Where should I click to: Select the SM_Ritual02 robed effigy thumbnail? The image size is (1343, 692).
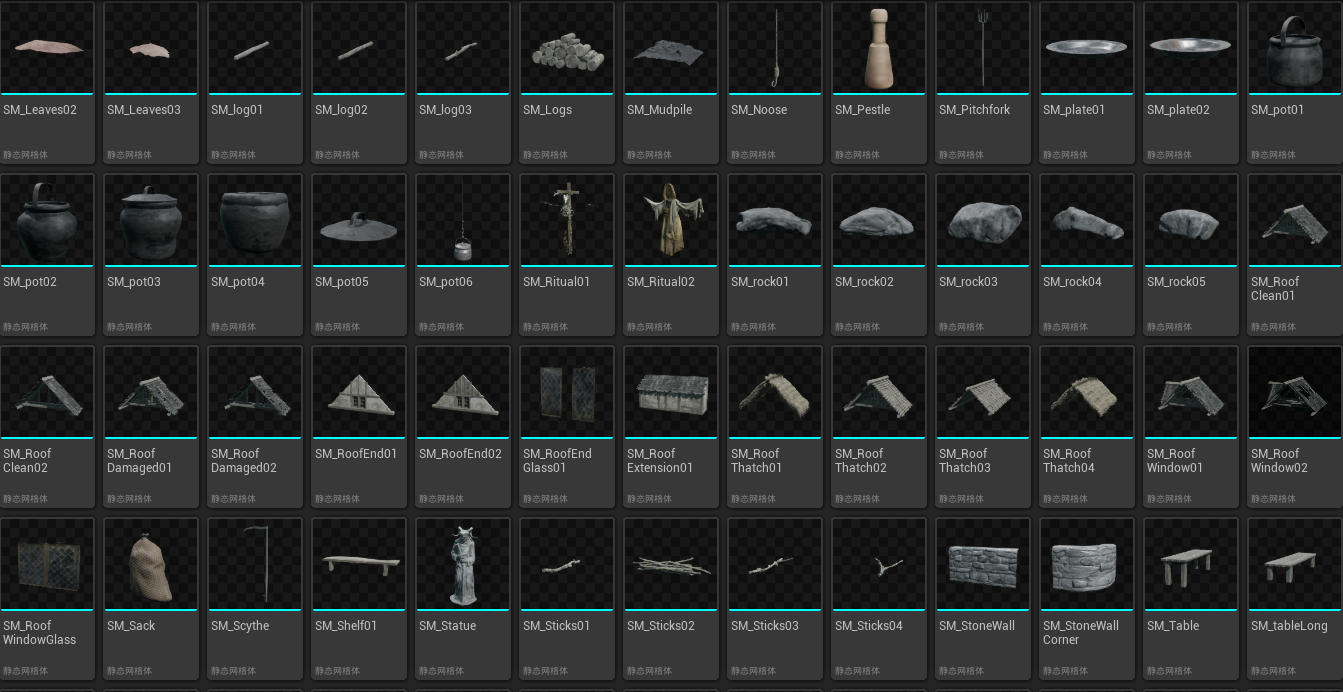click(x=672, y=220)
